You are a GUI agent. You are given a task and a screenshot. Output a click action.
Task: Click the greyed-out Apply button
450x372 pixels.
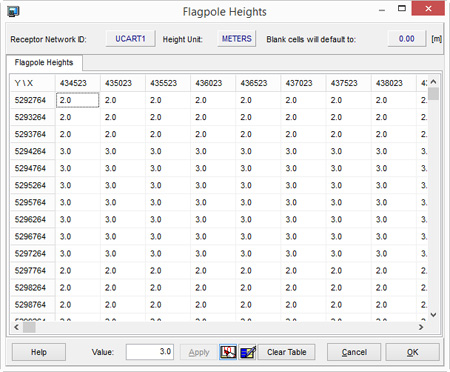199,352
